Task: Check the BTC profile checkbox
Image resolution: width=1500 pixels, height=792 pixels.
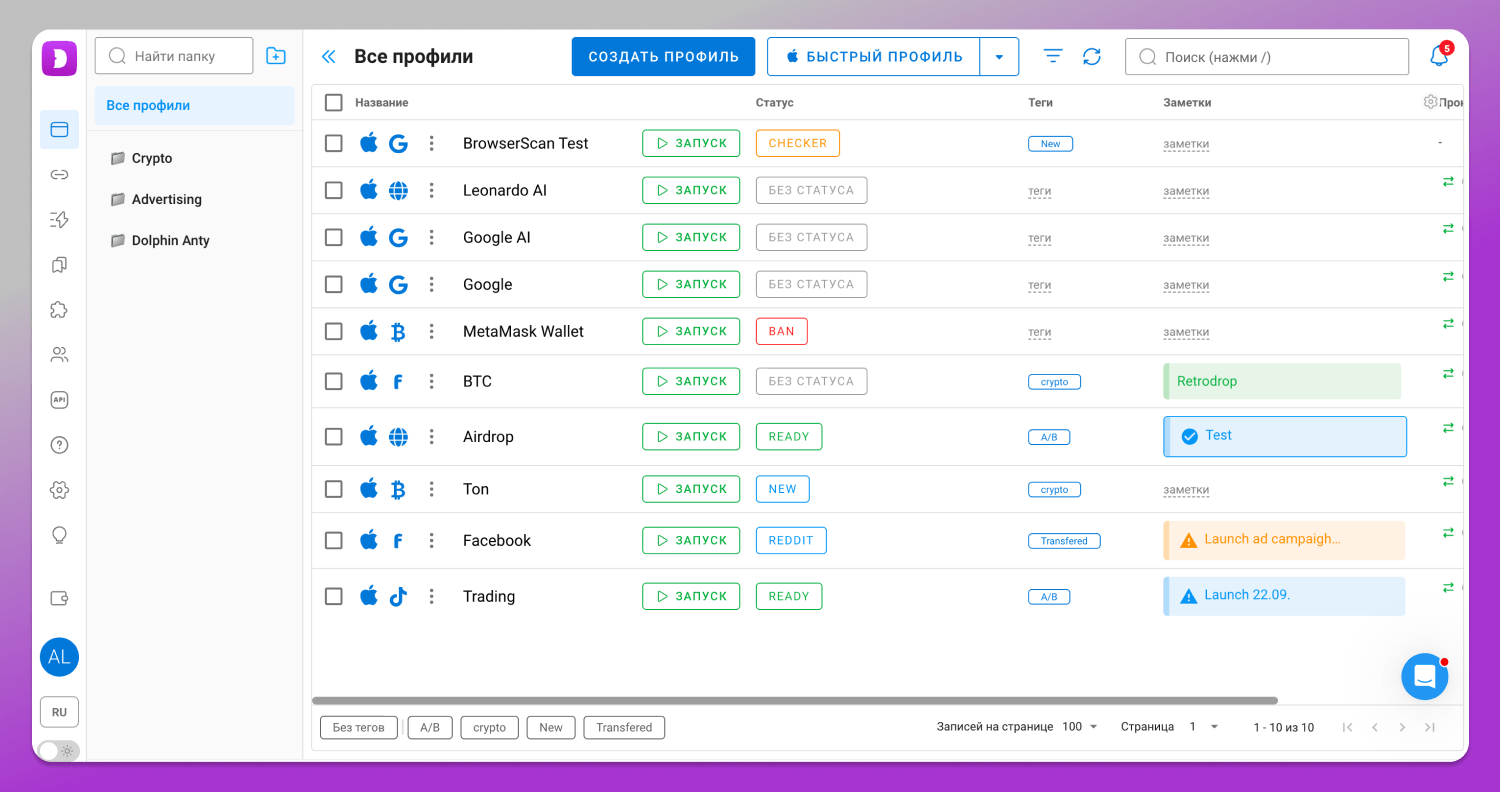Action: click(334, 381)
